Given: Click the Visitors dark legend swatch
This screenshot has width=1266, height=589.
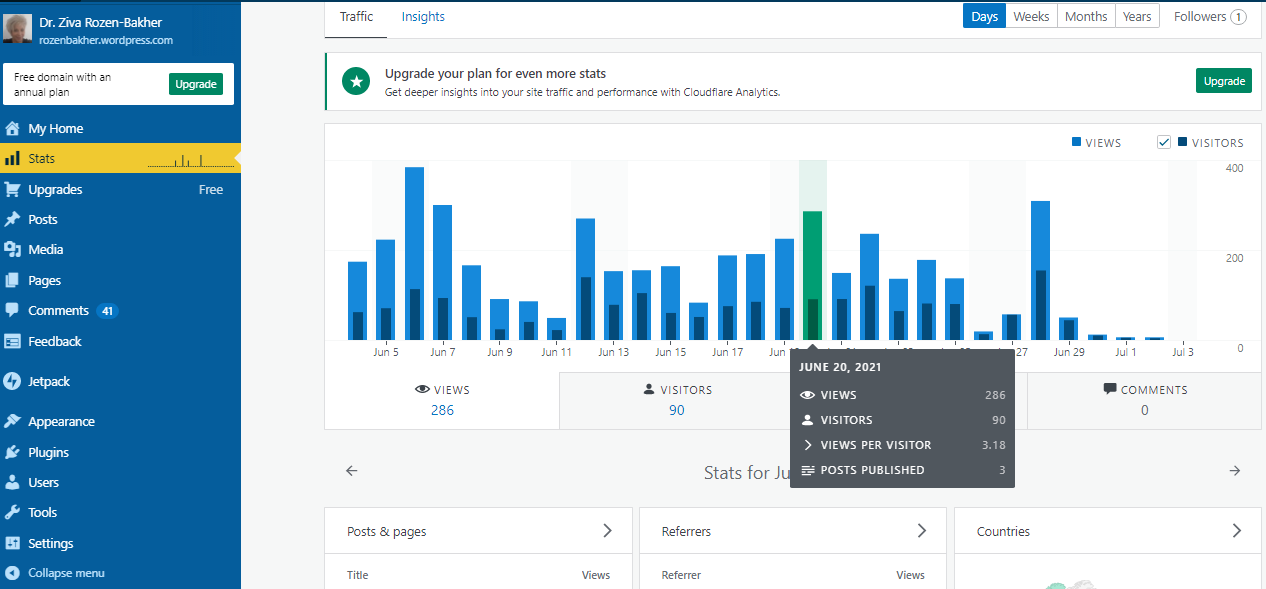Looking at the screenshot, I should click(x=1183, y=142).
